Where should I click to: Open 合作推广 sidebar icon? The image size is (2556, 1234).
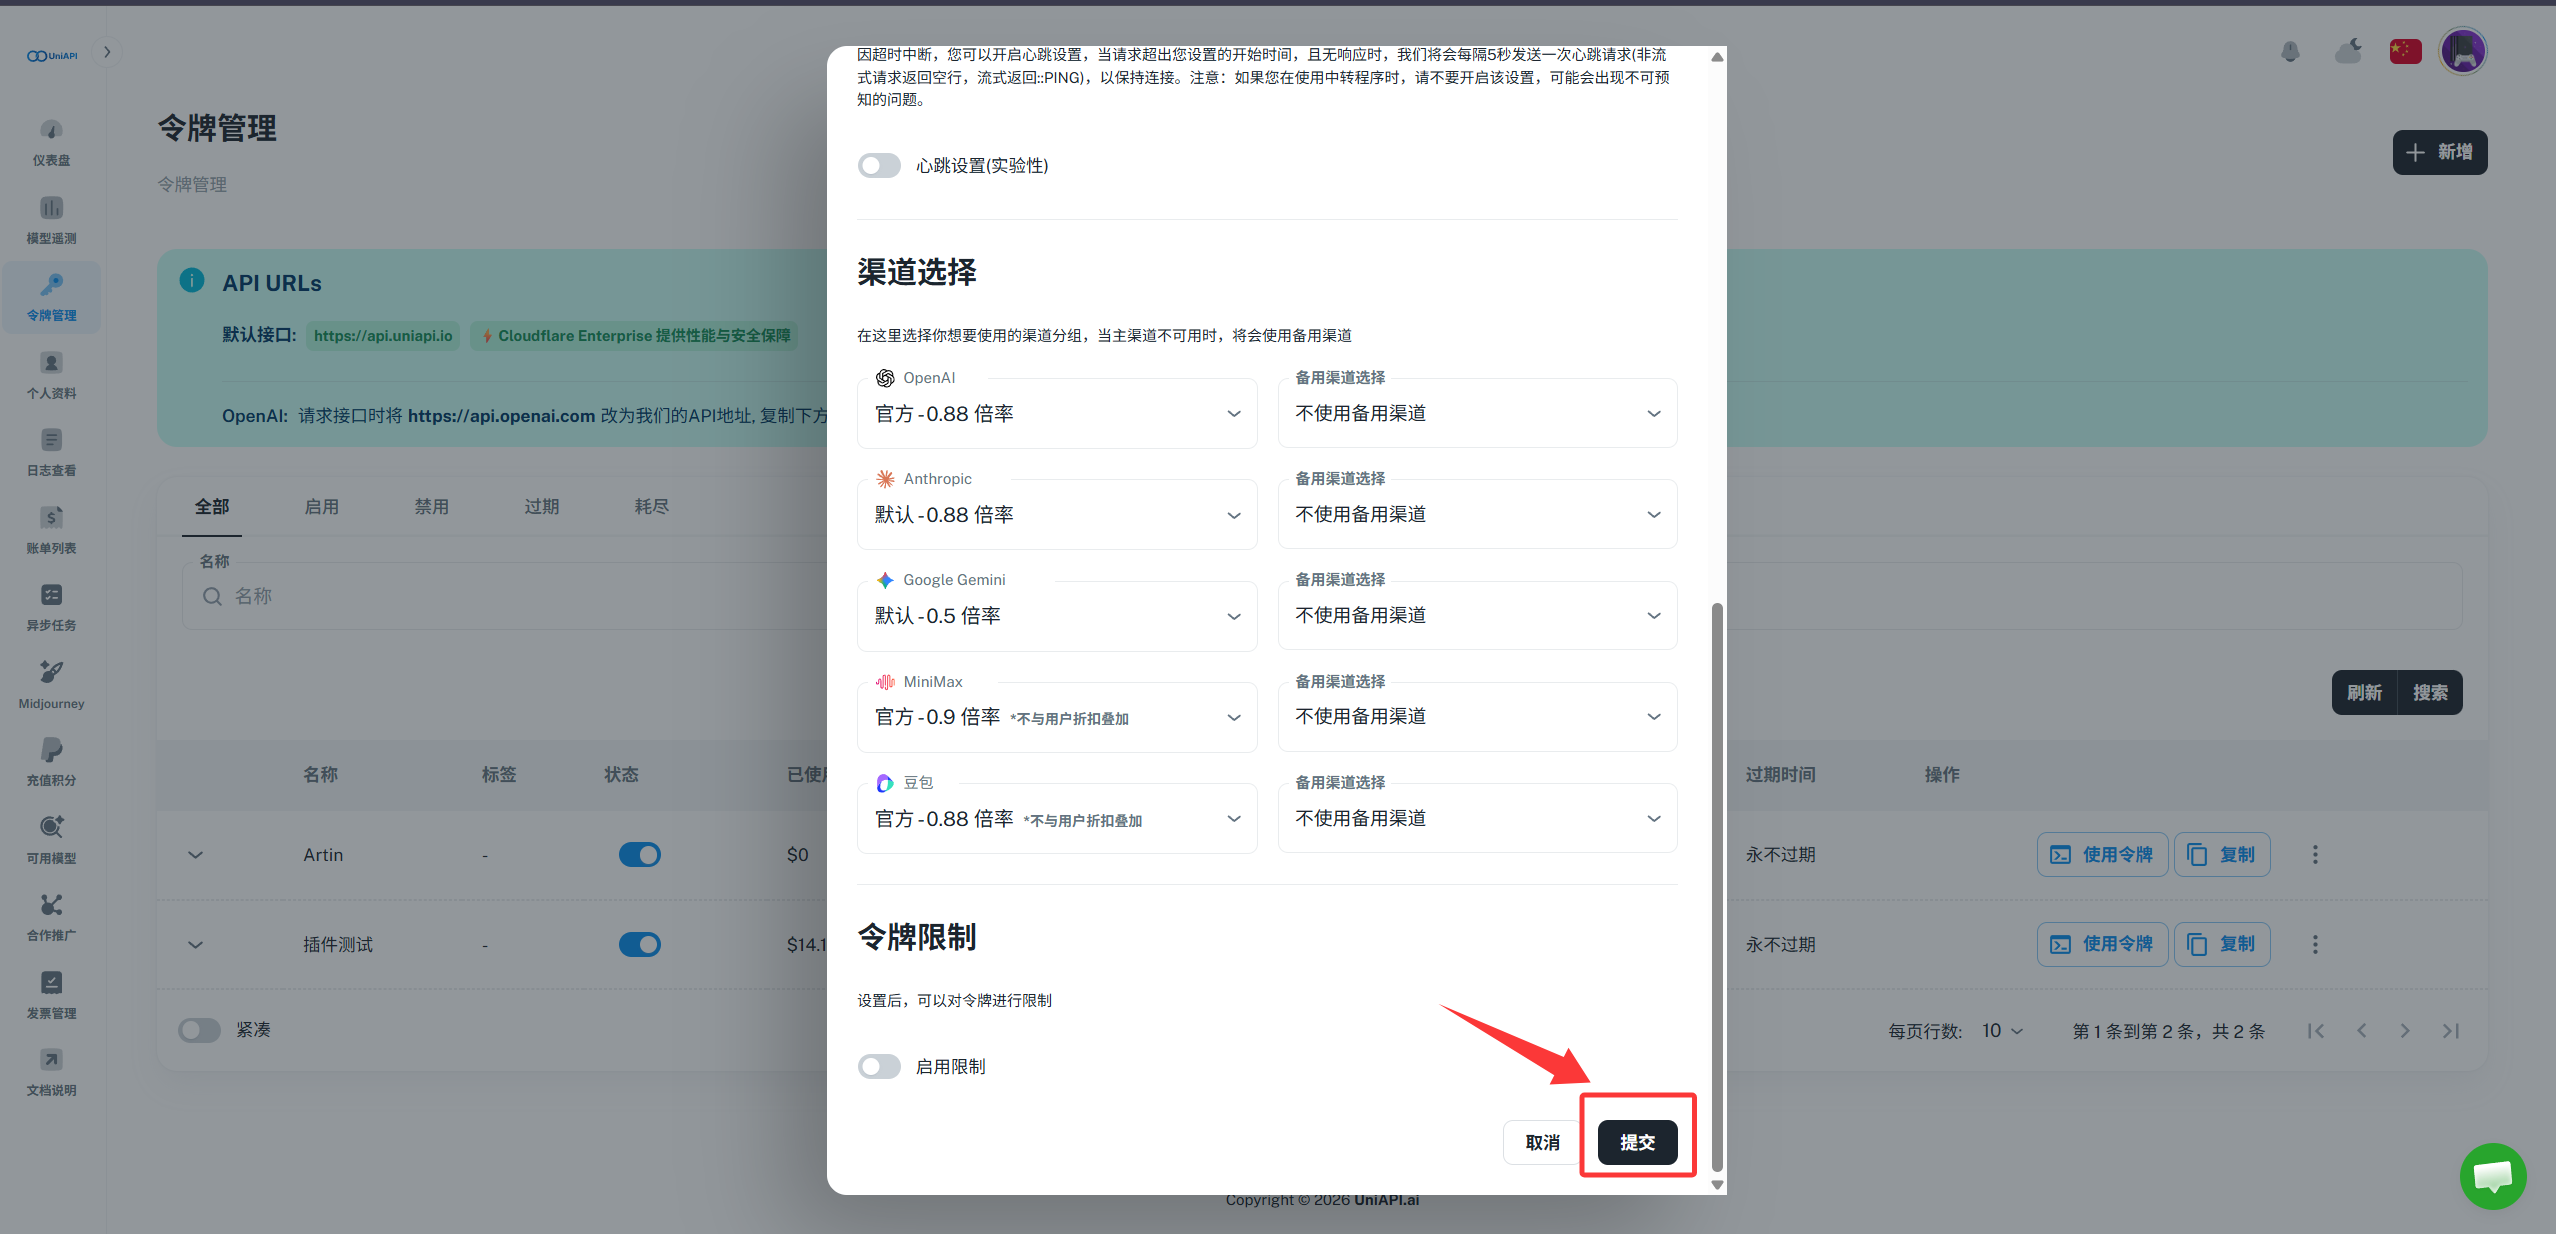coord(51,917)
